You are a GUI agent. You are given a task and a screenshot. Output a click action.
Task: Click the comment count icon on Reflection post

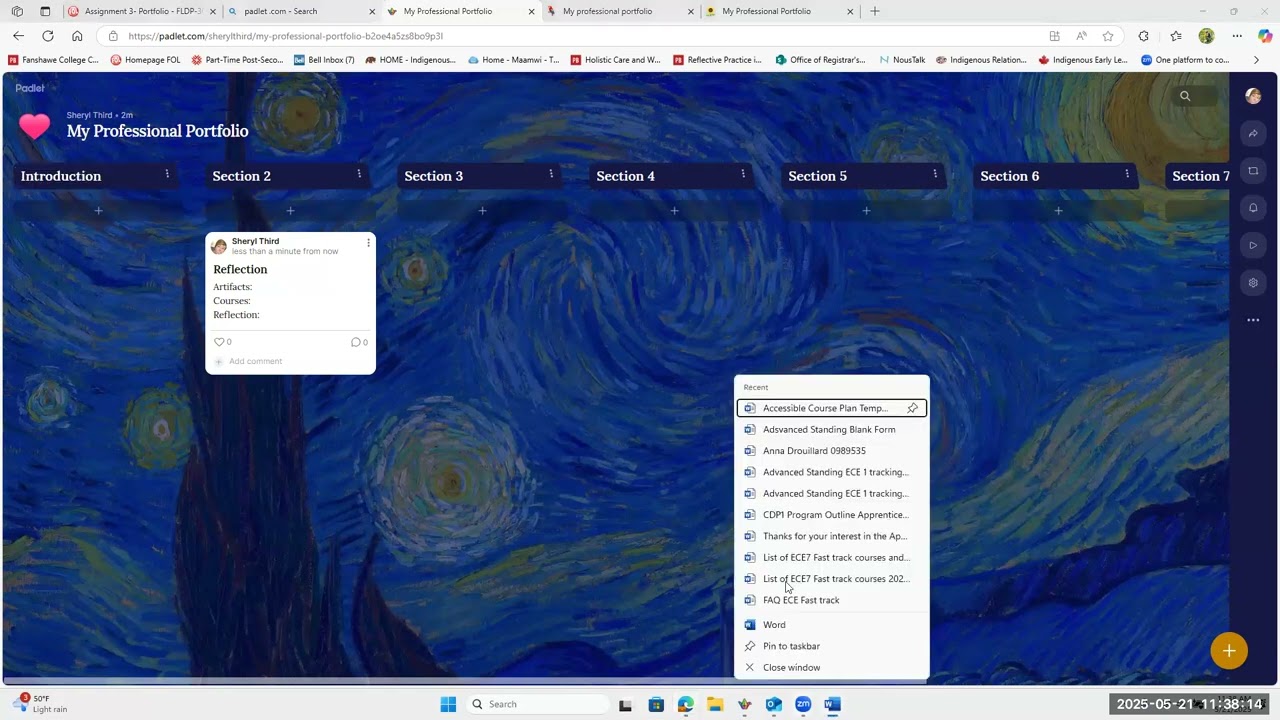(x=355, y=342)
